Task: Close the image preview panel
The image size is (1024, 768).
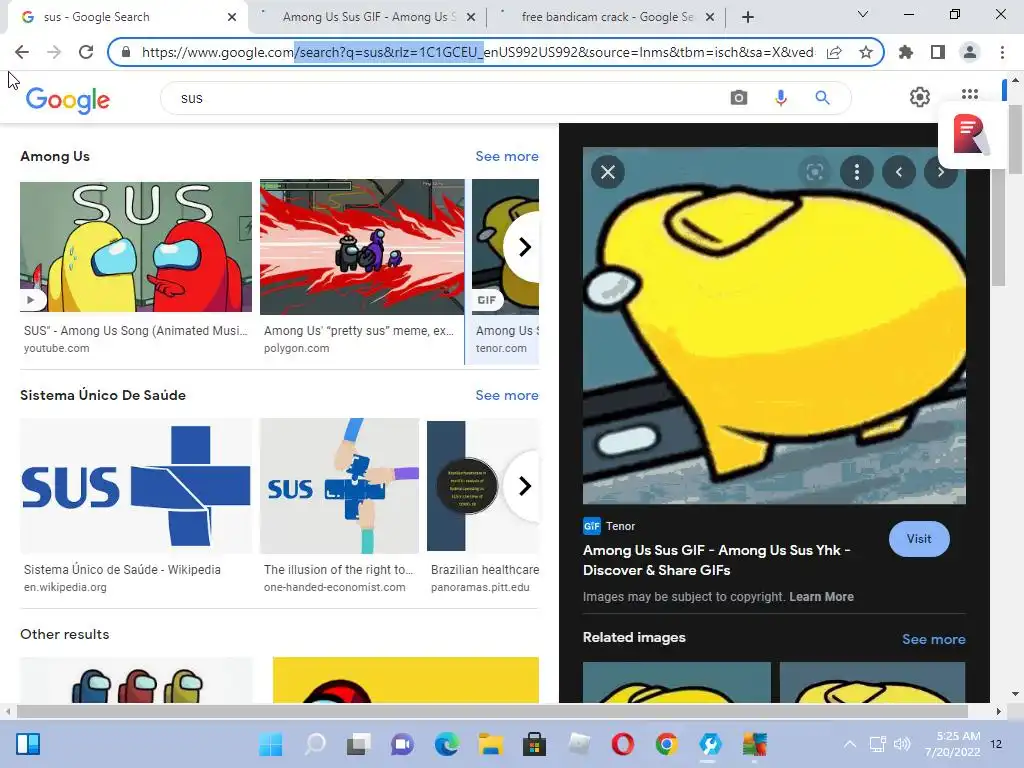Action: 608,172
